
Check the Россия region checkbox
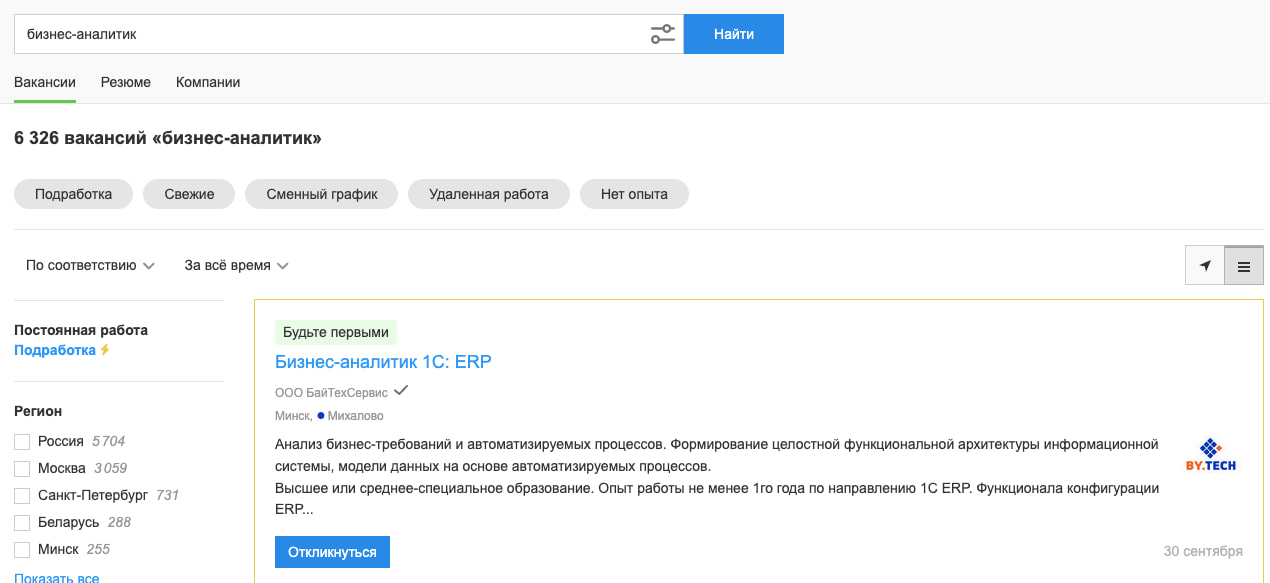21,440
